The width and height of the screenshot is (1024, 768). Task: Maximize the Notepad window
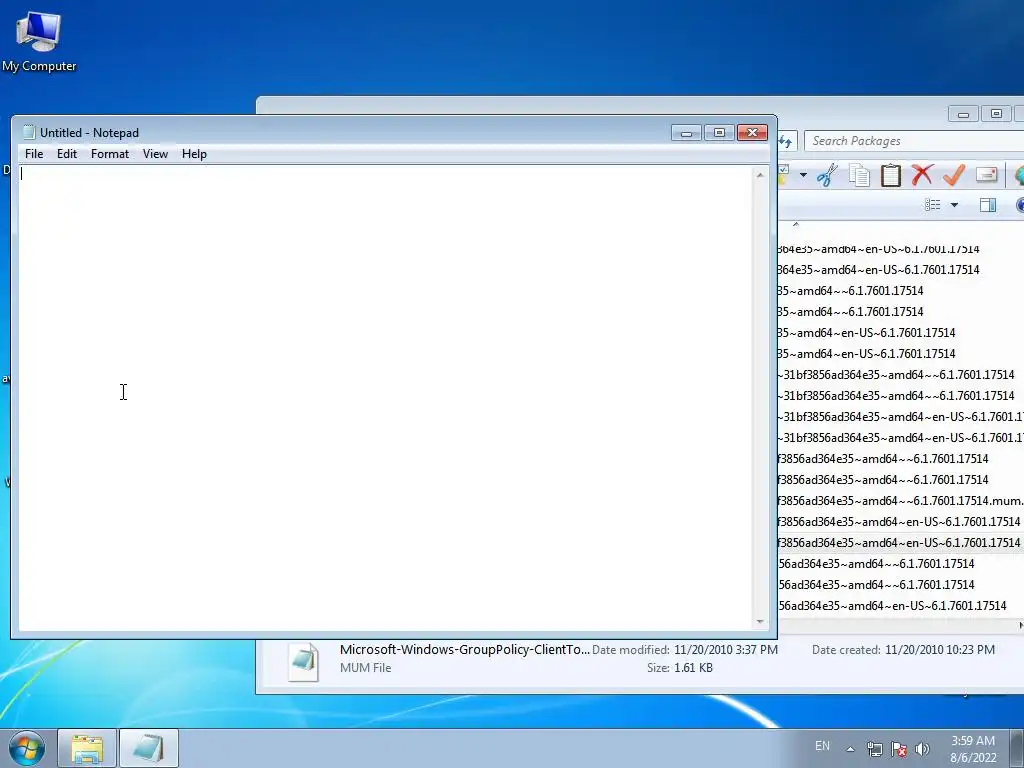(x=720, y=133)
